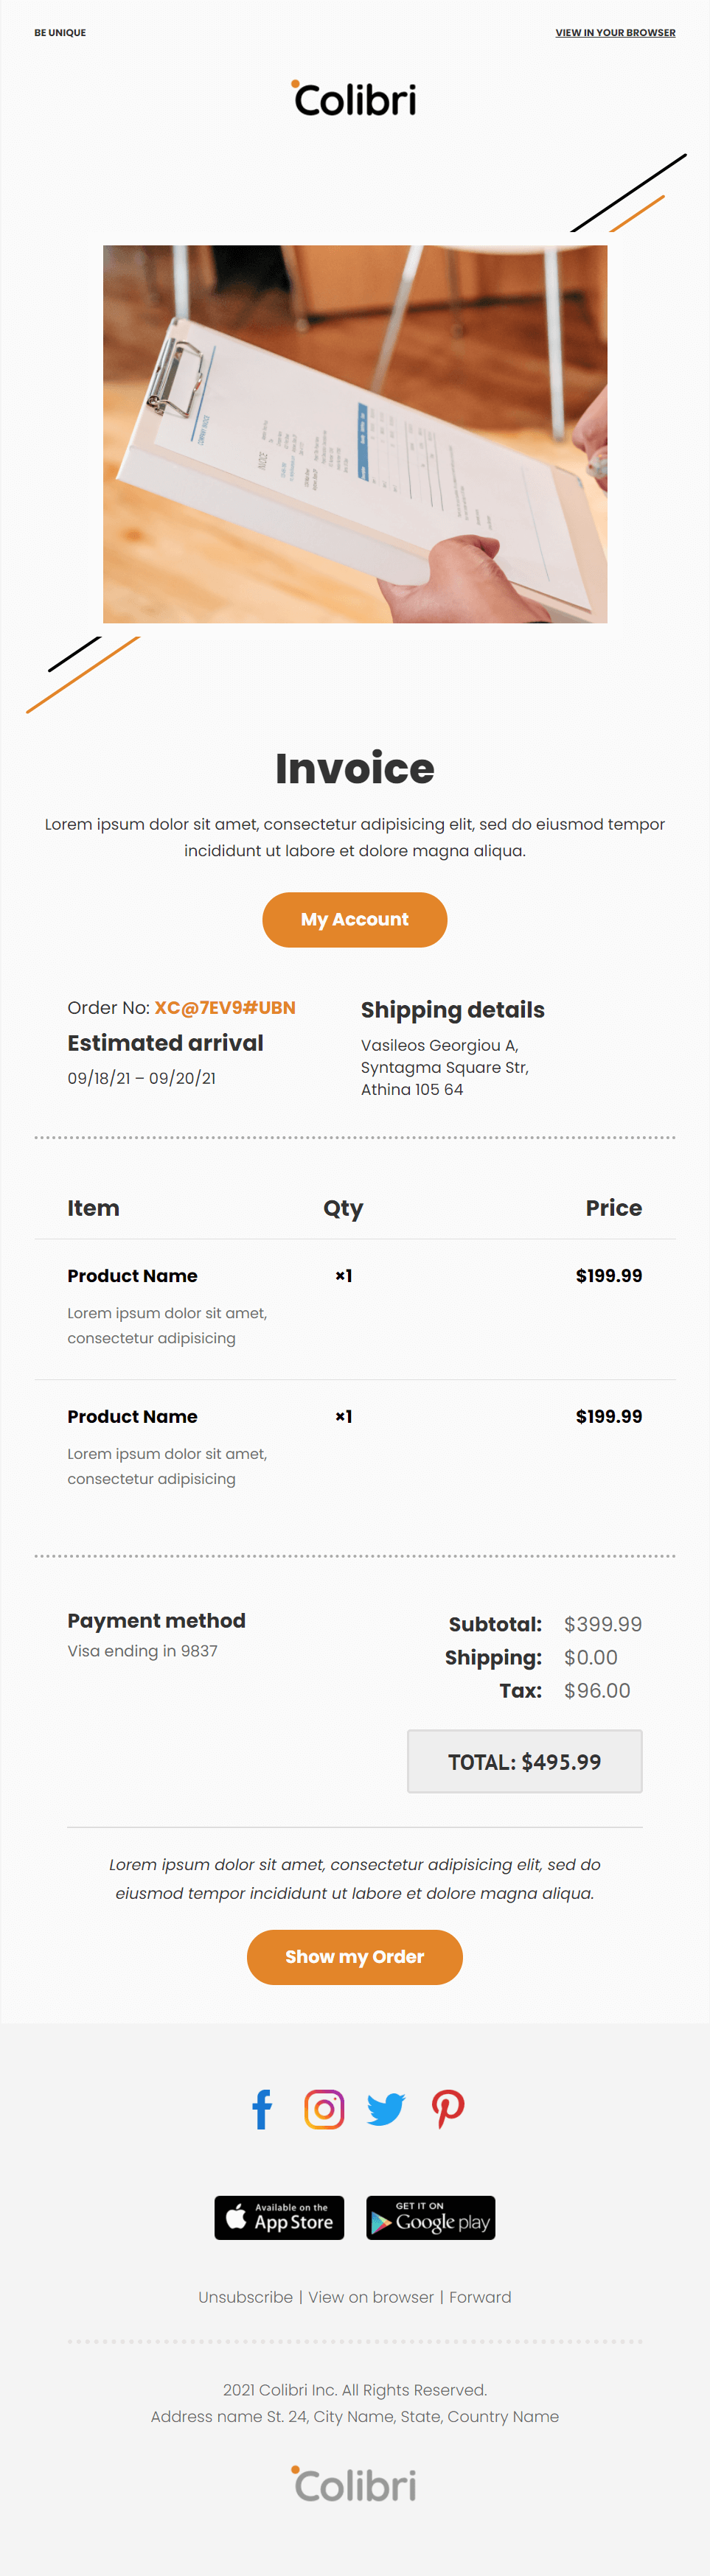Click the Show my Order button

(355, 1956)
